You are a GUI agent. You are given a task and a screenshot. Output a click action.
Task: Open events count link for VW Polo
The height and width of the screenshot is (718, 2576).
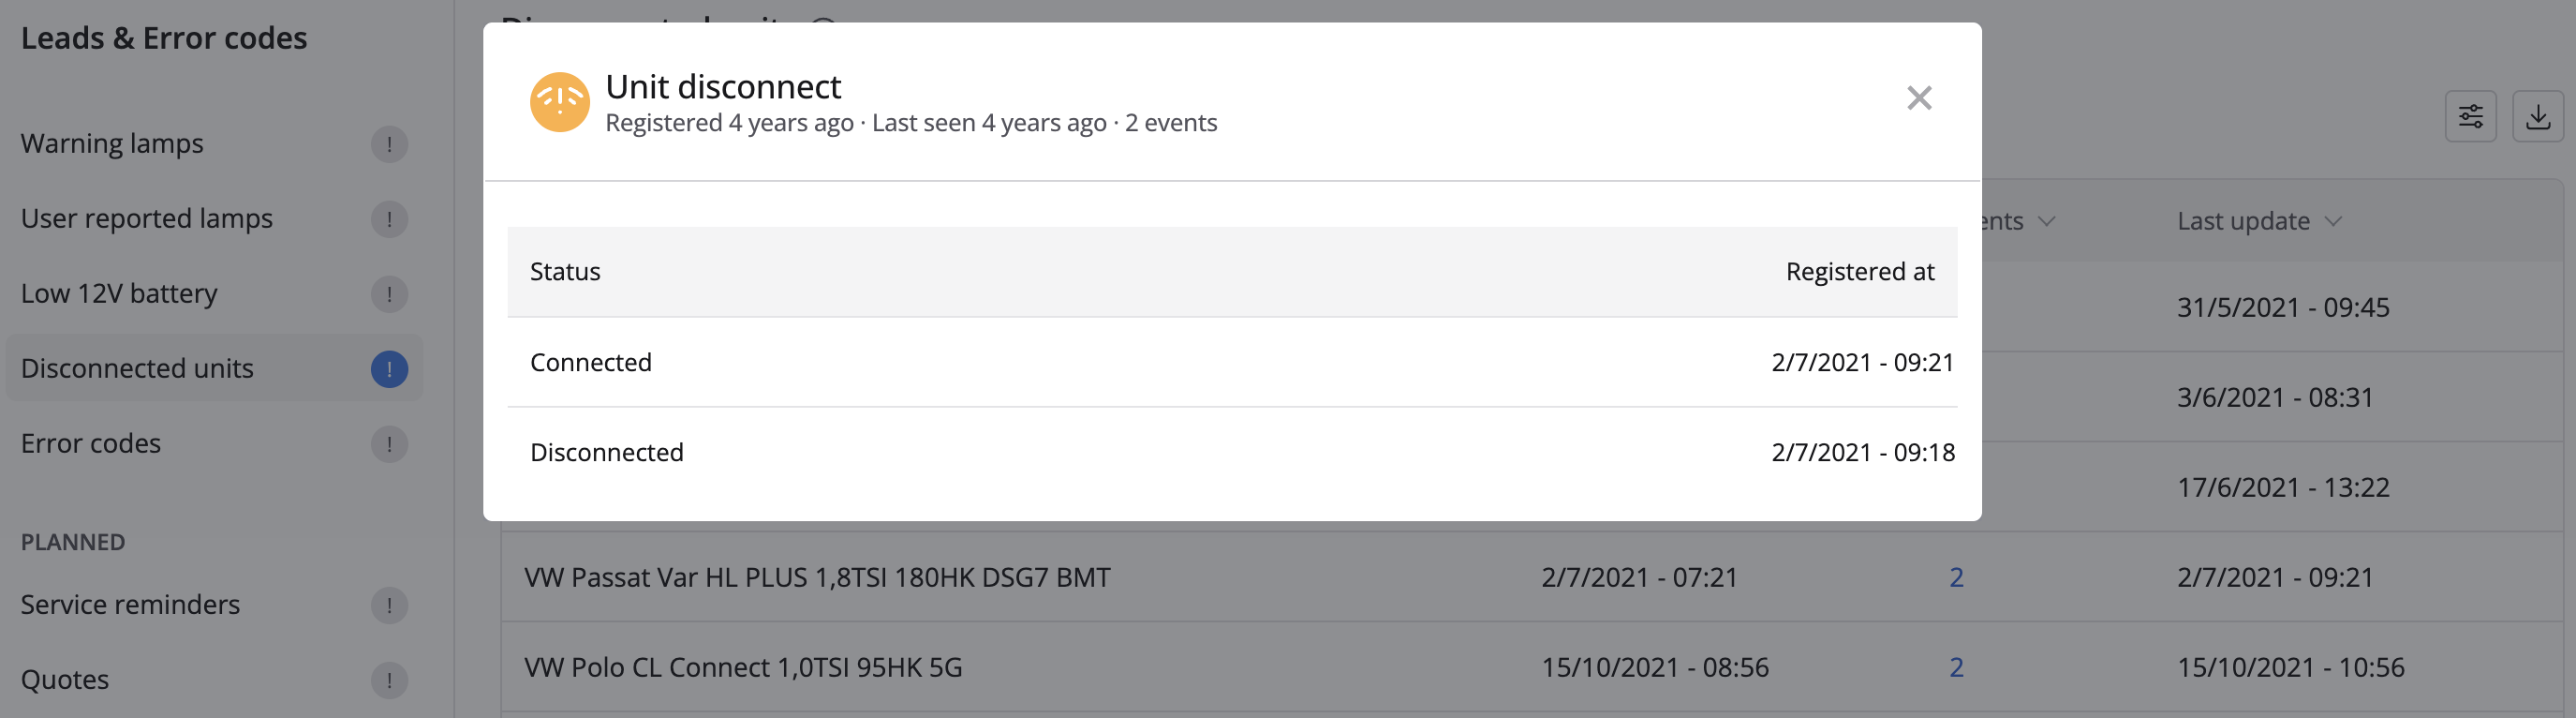[x=1956, y=668]
